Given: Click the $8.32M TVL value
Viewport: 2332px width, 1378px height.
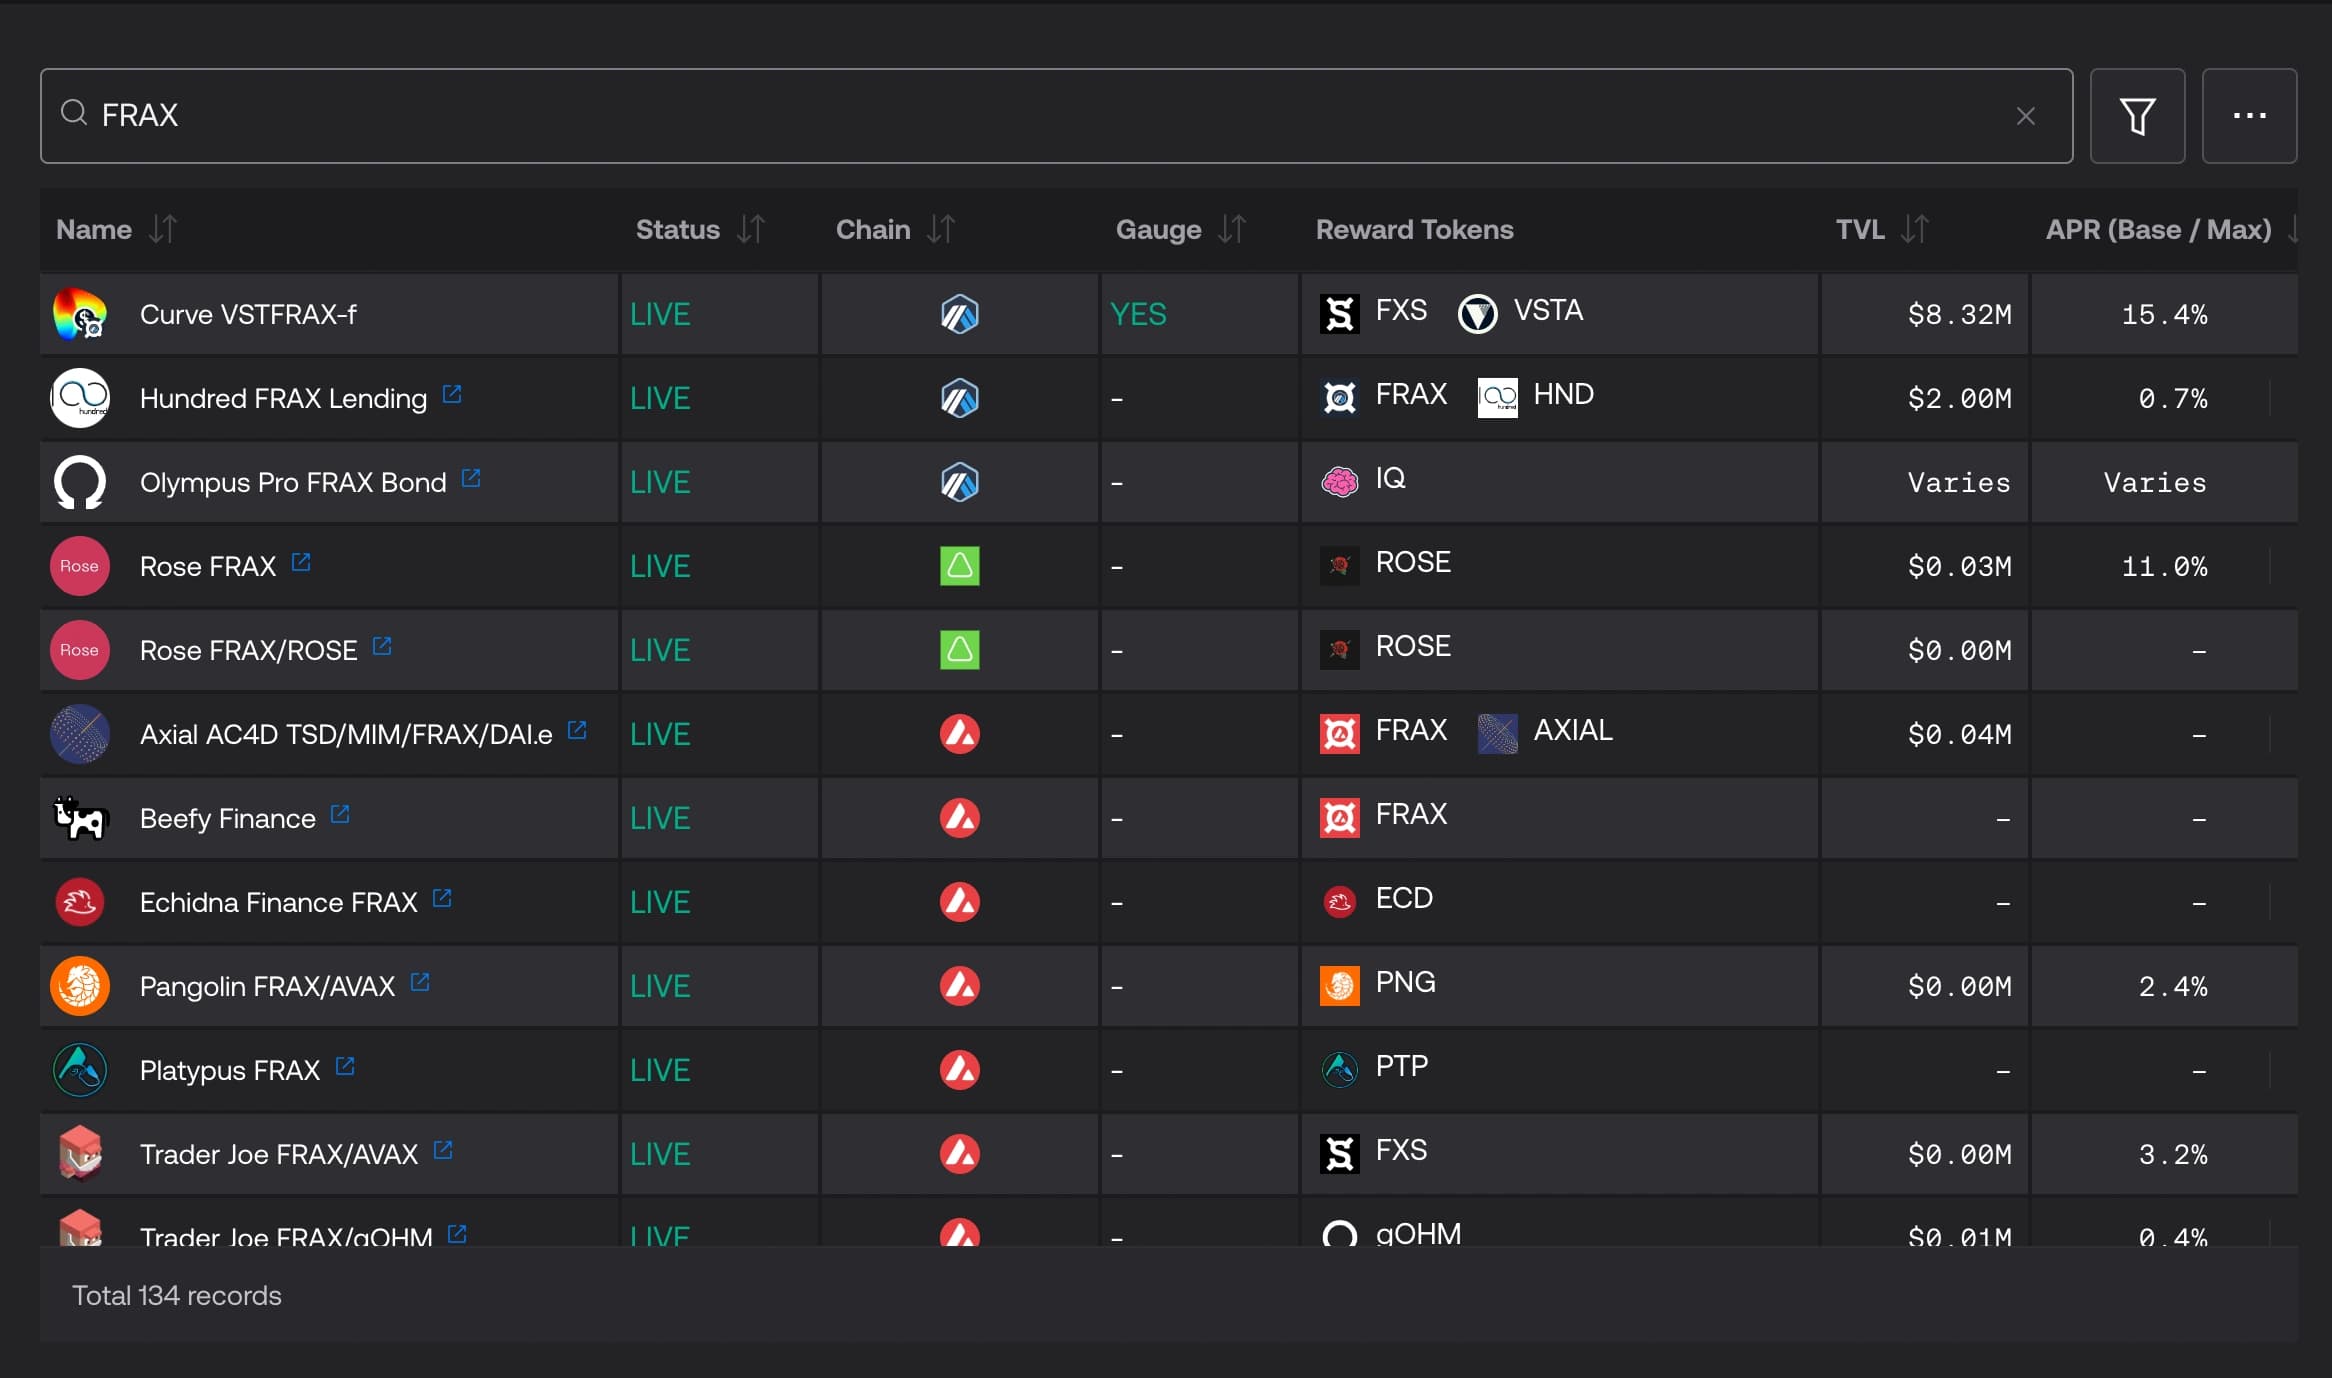Looking at the screenshot, I should (x=1959, y=314).
